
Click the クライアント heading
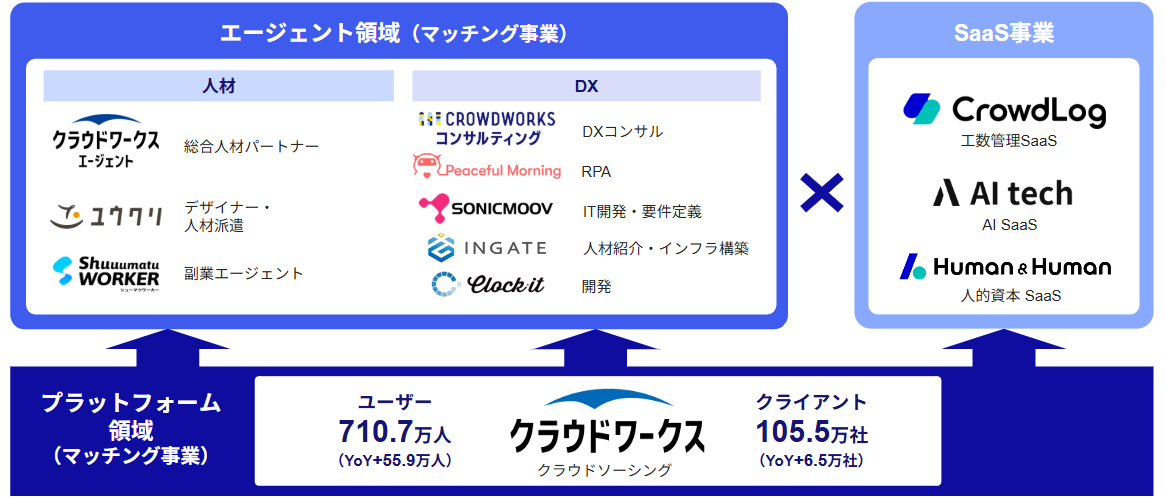coord(811,402)
